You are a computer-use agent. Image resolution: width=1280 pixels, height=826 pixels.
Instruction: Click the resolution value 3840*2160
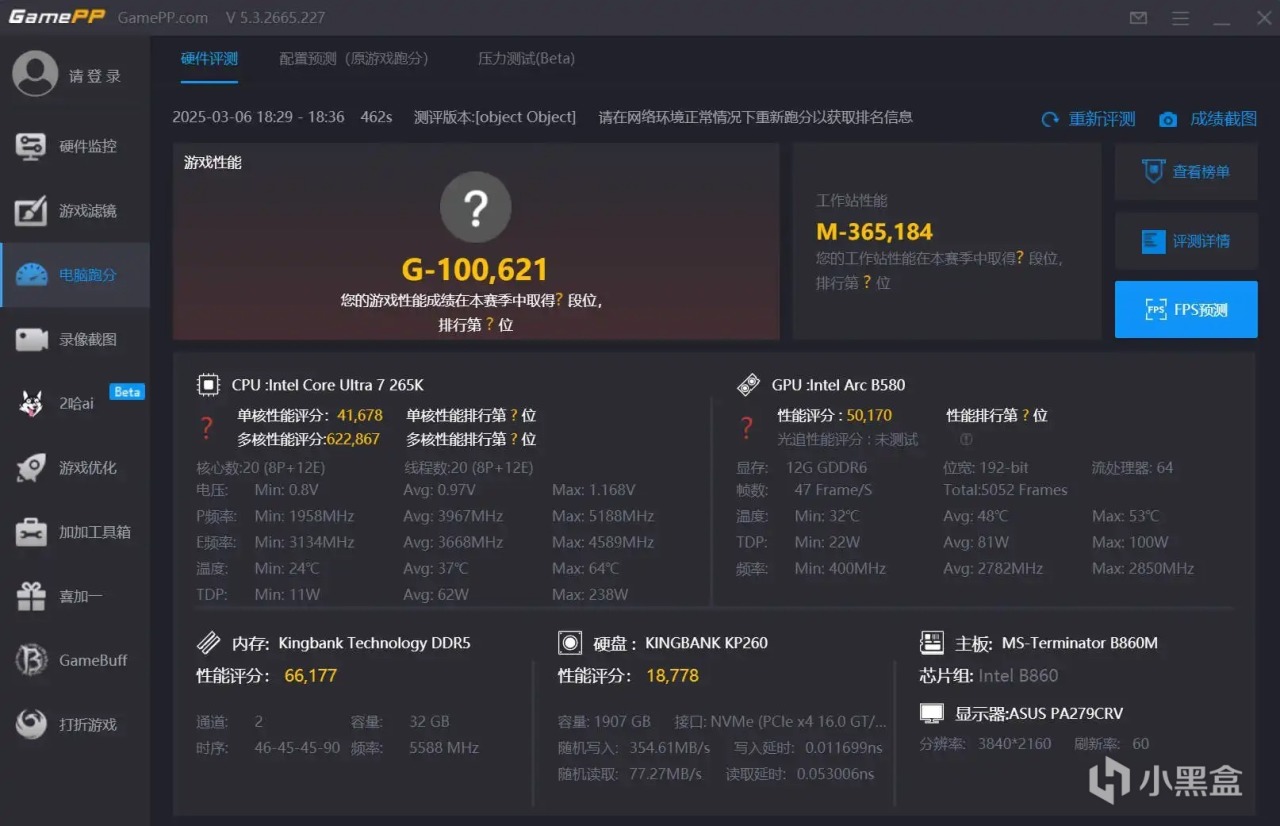pyautogui.click(x=1013, y=744)
